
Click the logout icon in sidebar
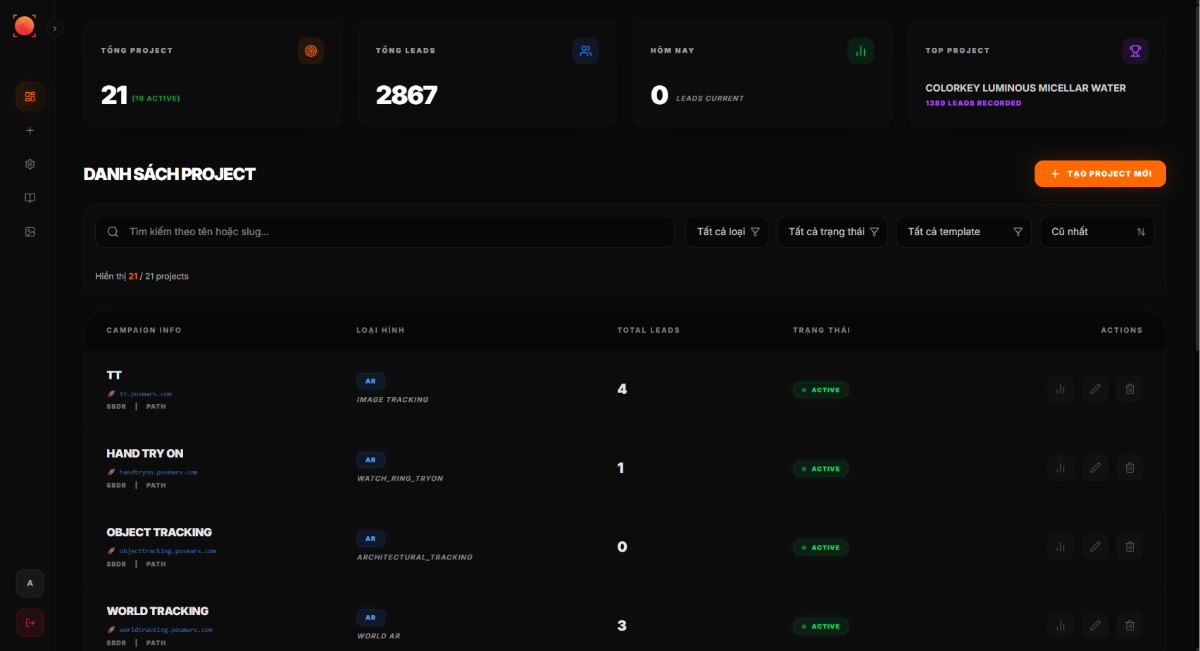pyautogui.click(x=30, y=623)
